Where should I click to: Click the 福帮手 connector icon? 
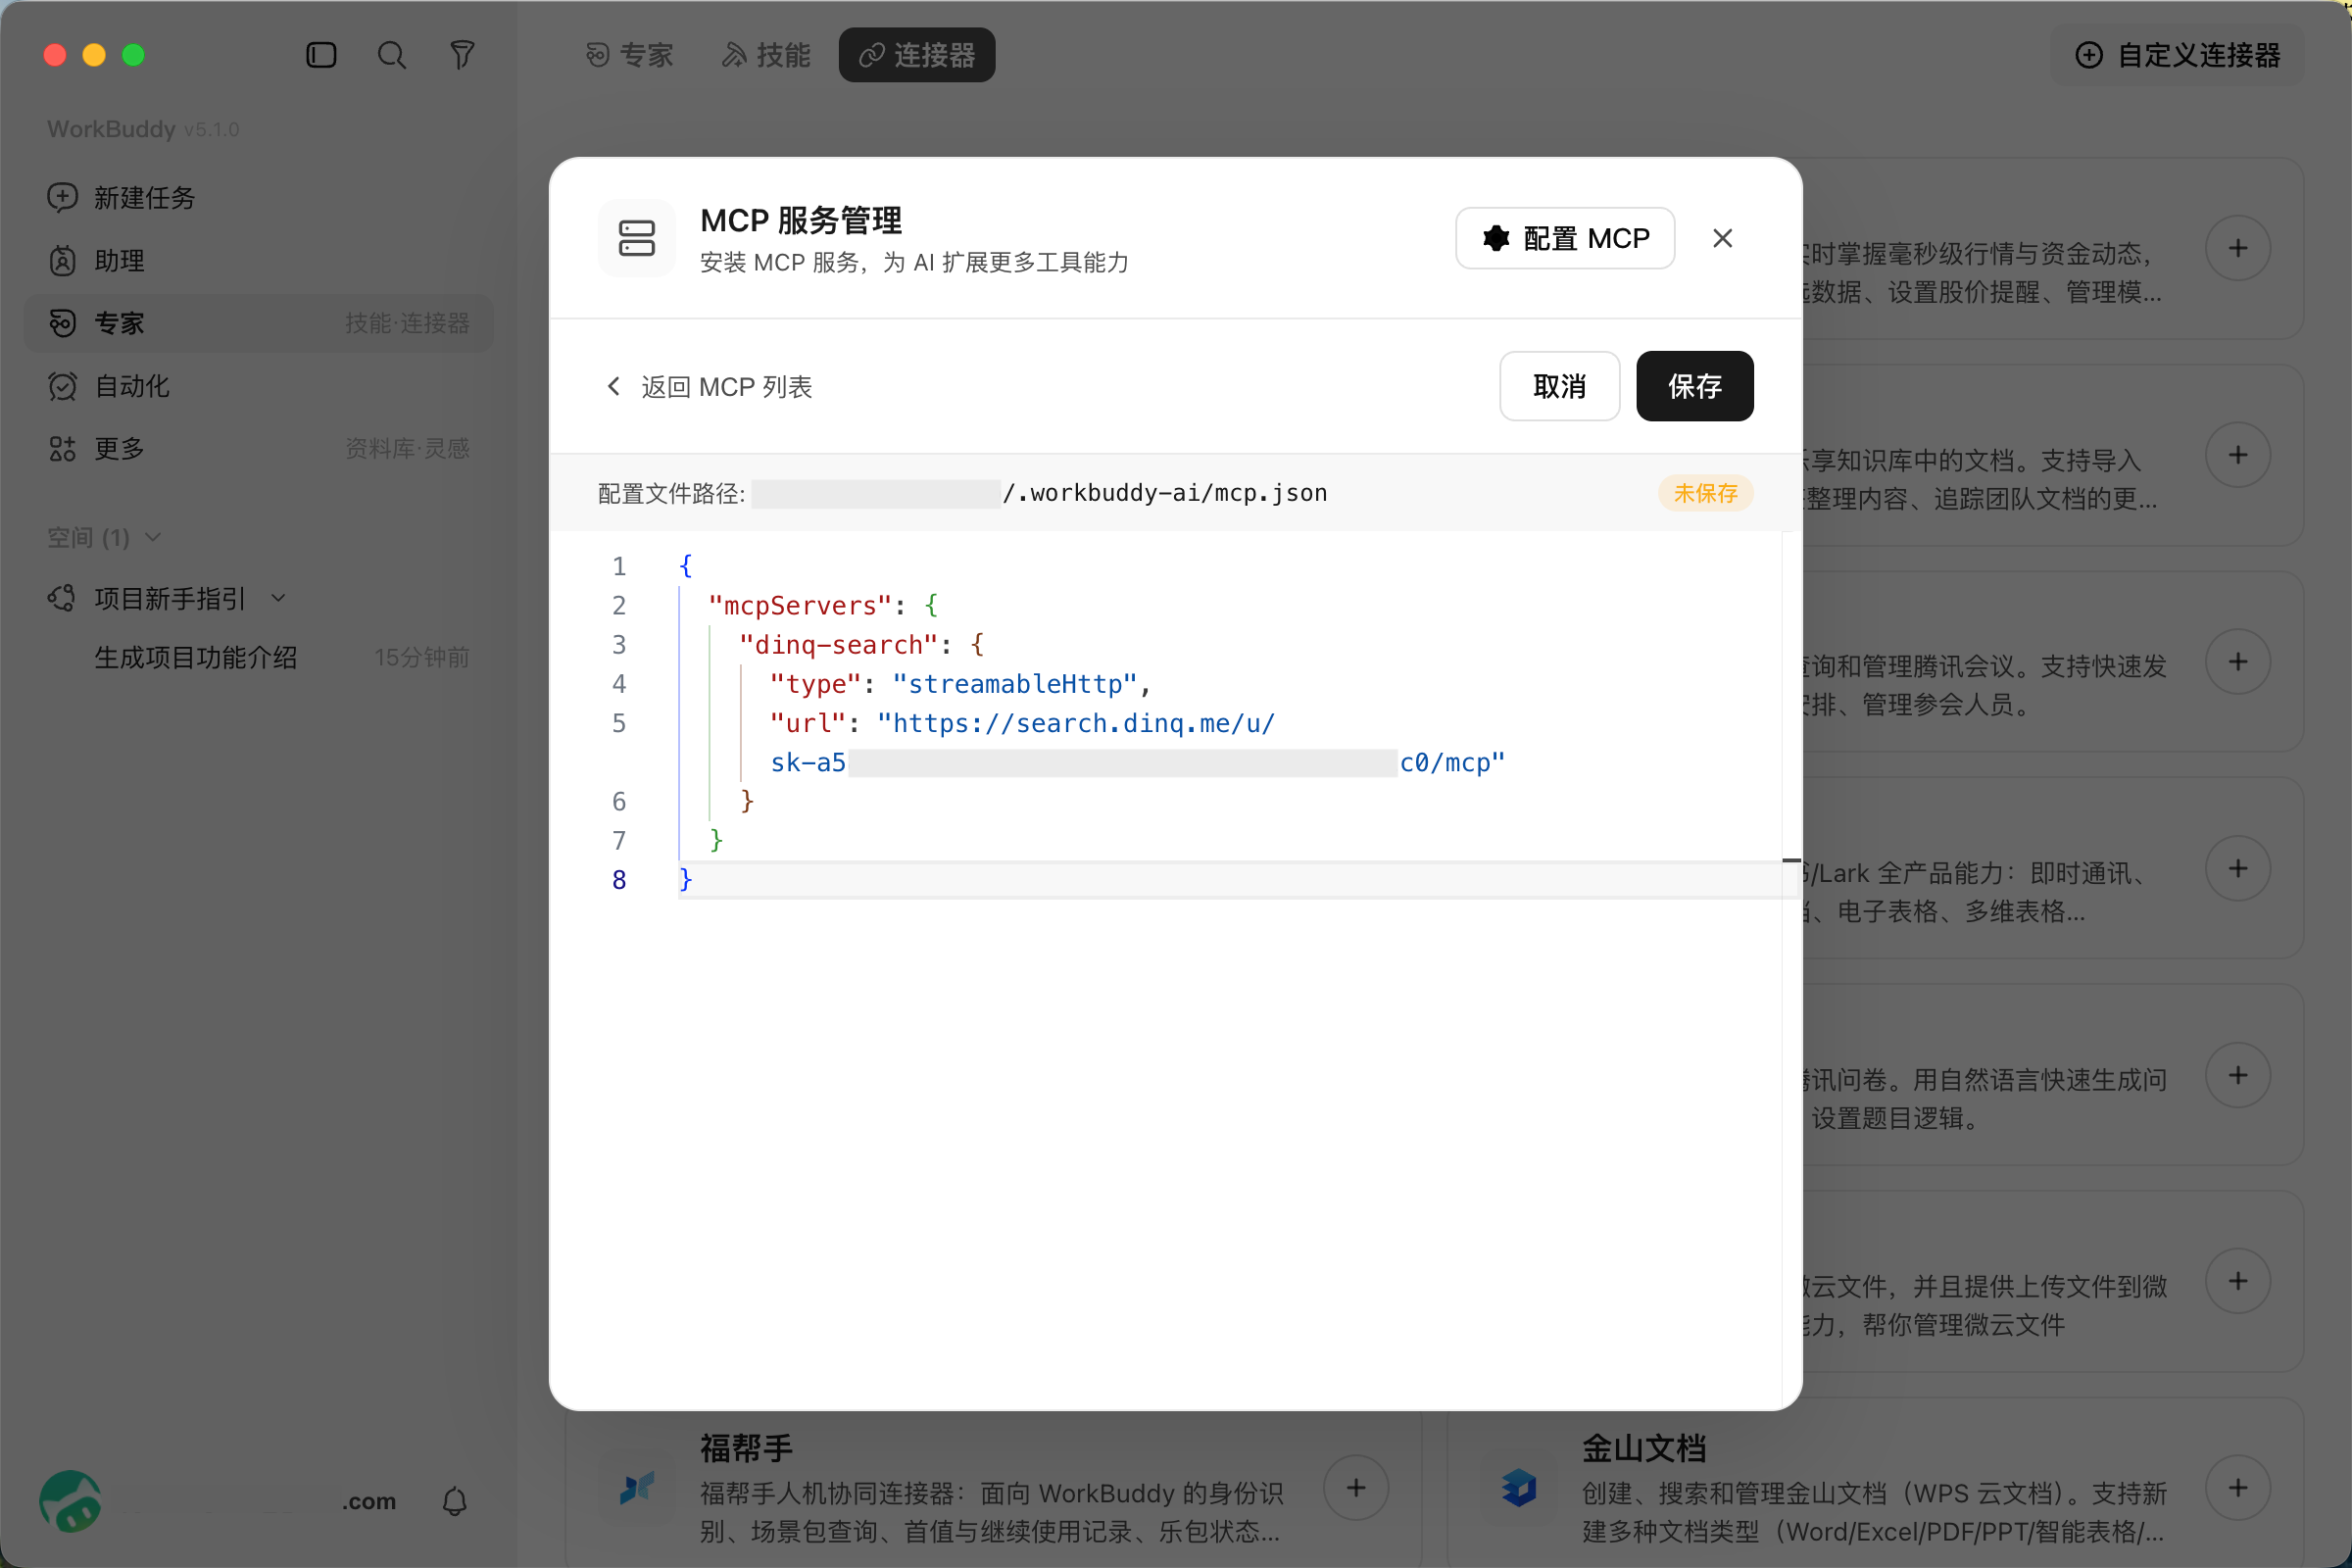[x=637, y=1488]
